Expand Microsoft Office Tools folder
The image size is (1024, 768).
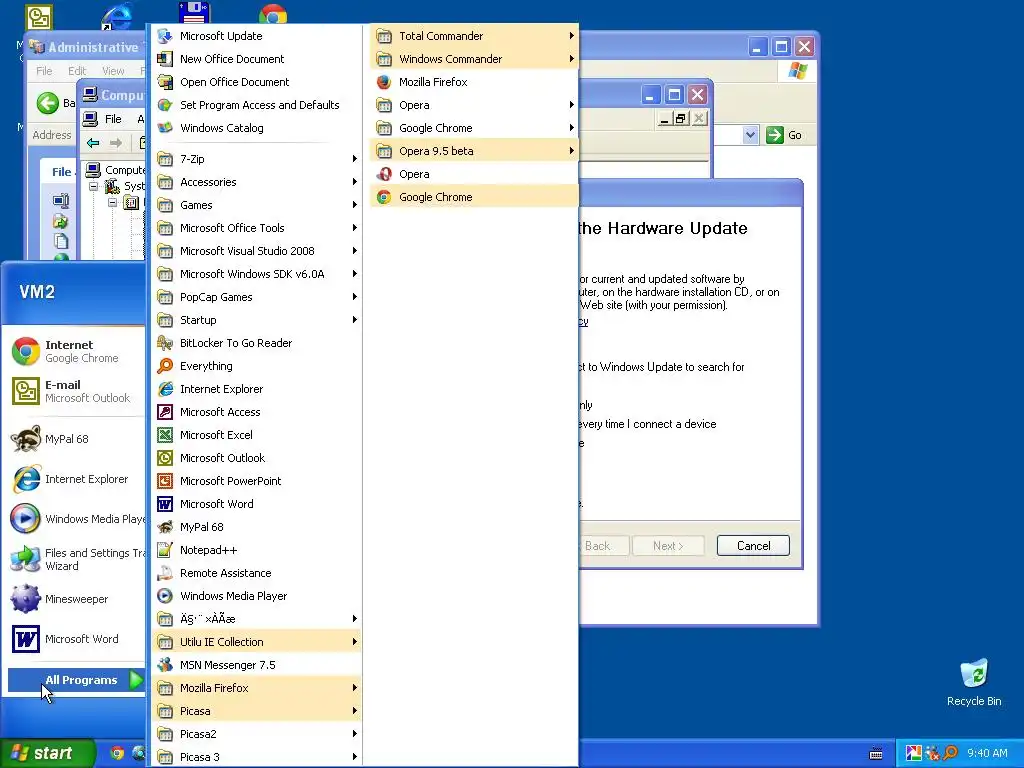click(x=256, y=228)
